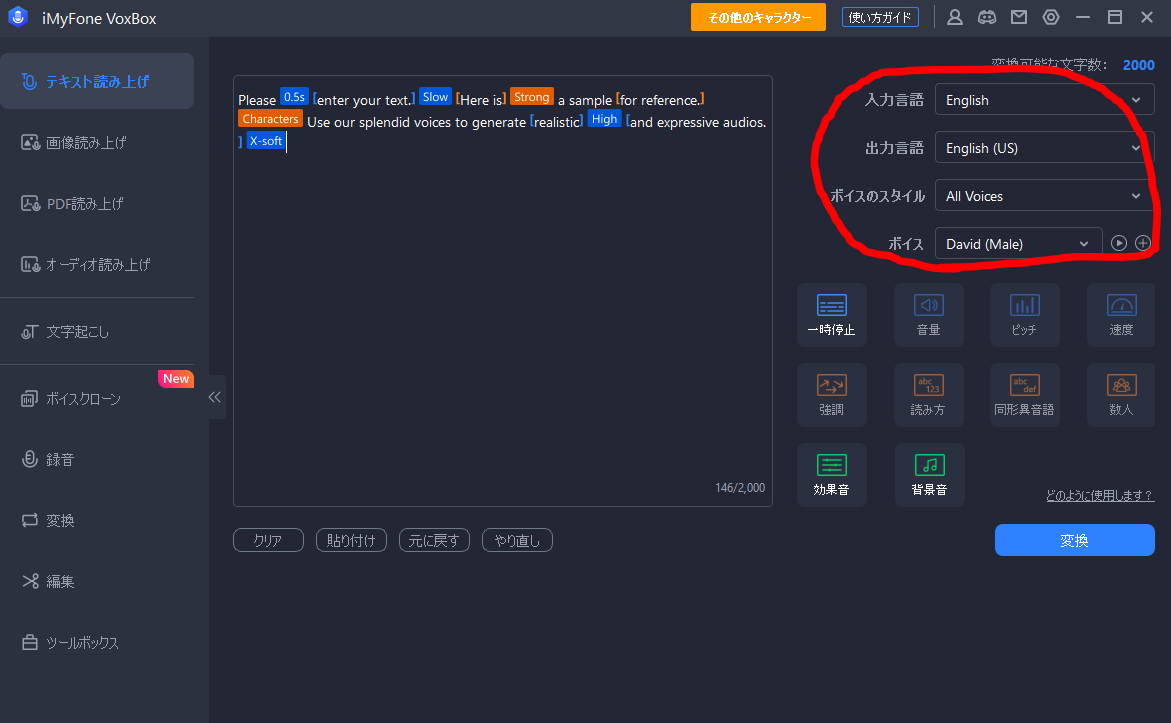Collapse the sidebar with double chevron
The width and height of the screenshot is (1171, 723).
(215, 397)
